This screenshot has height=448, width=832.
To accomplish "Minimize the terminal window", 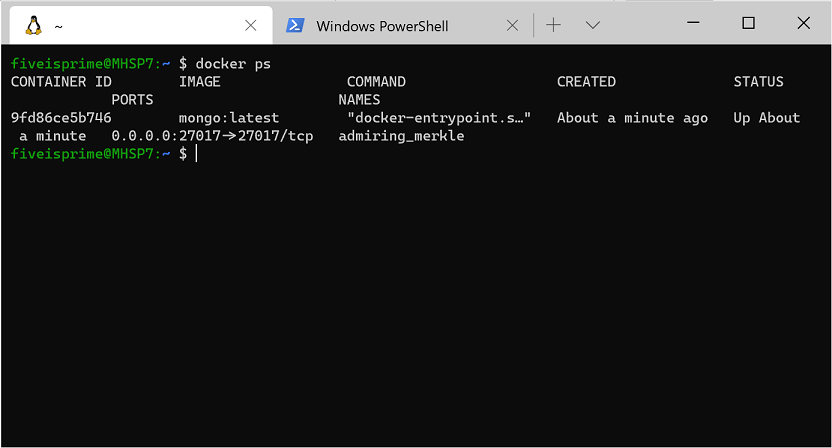I will (693, 23).
